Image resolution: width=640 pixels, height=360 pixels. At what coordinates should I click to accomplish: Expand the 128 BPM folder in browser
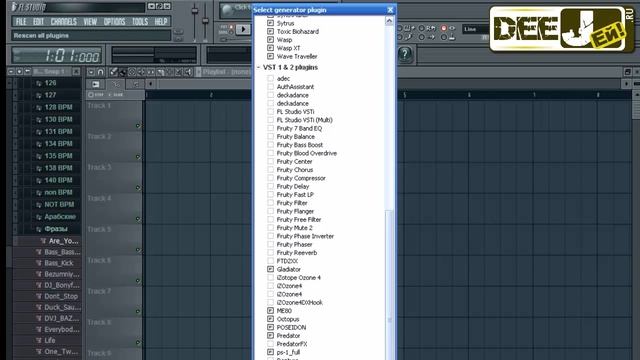coord(39,107)
